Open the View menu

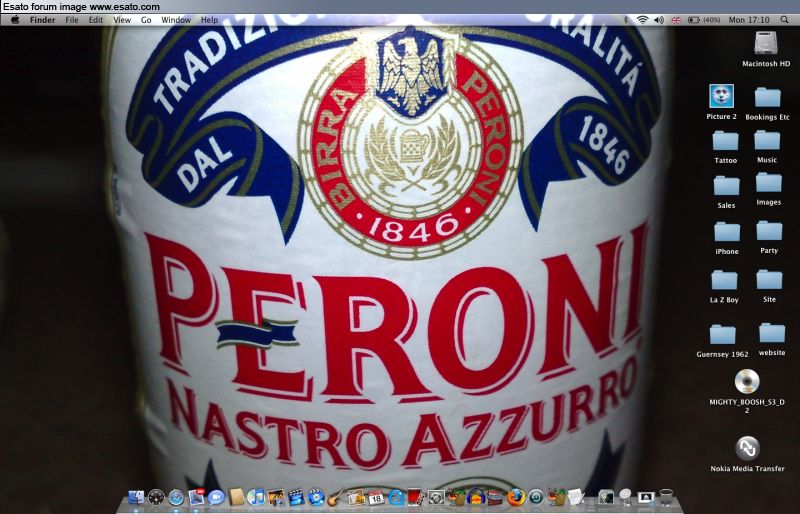click(122, 20)
